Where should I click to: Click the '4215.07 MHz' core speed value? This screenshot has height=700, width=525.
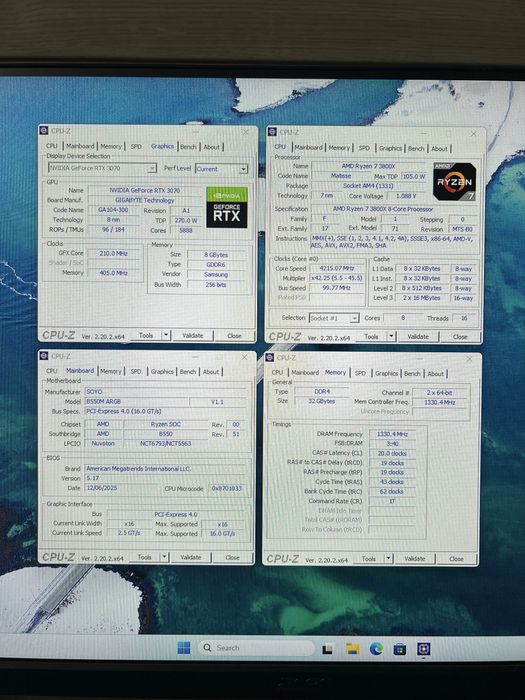click(x=337, y=268)
